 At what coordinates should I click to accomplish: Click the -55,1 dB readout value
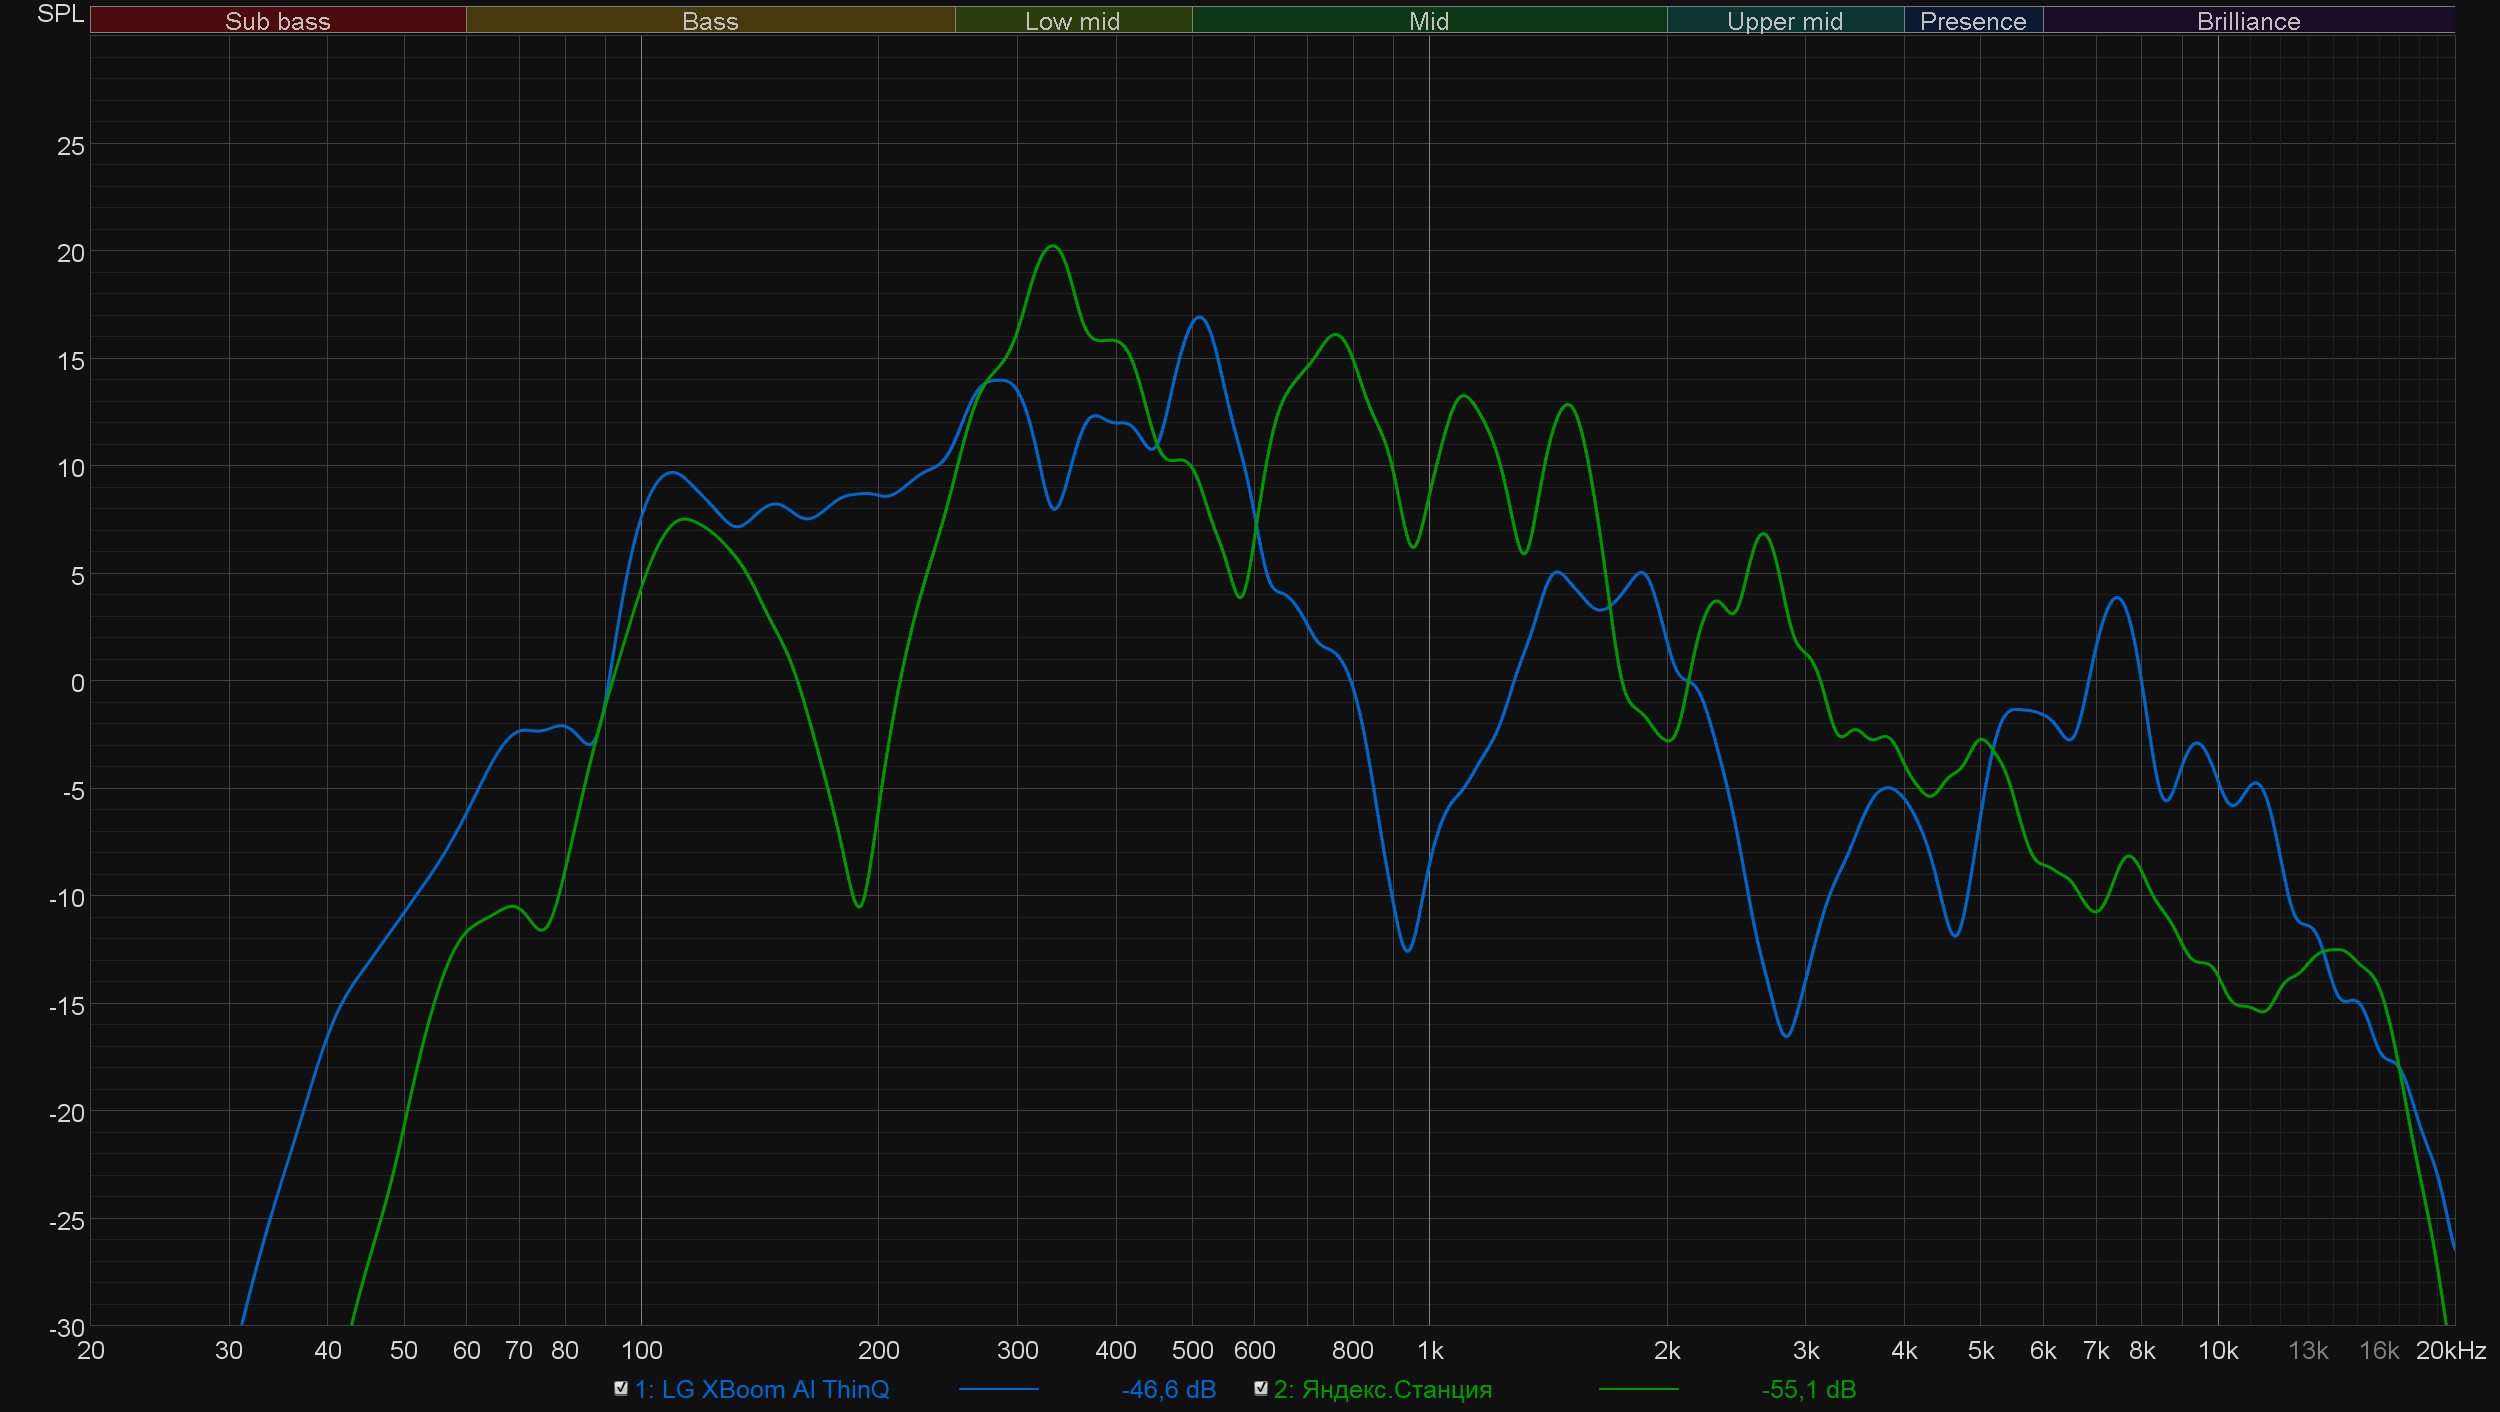(x=1808, y=1389)
